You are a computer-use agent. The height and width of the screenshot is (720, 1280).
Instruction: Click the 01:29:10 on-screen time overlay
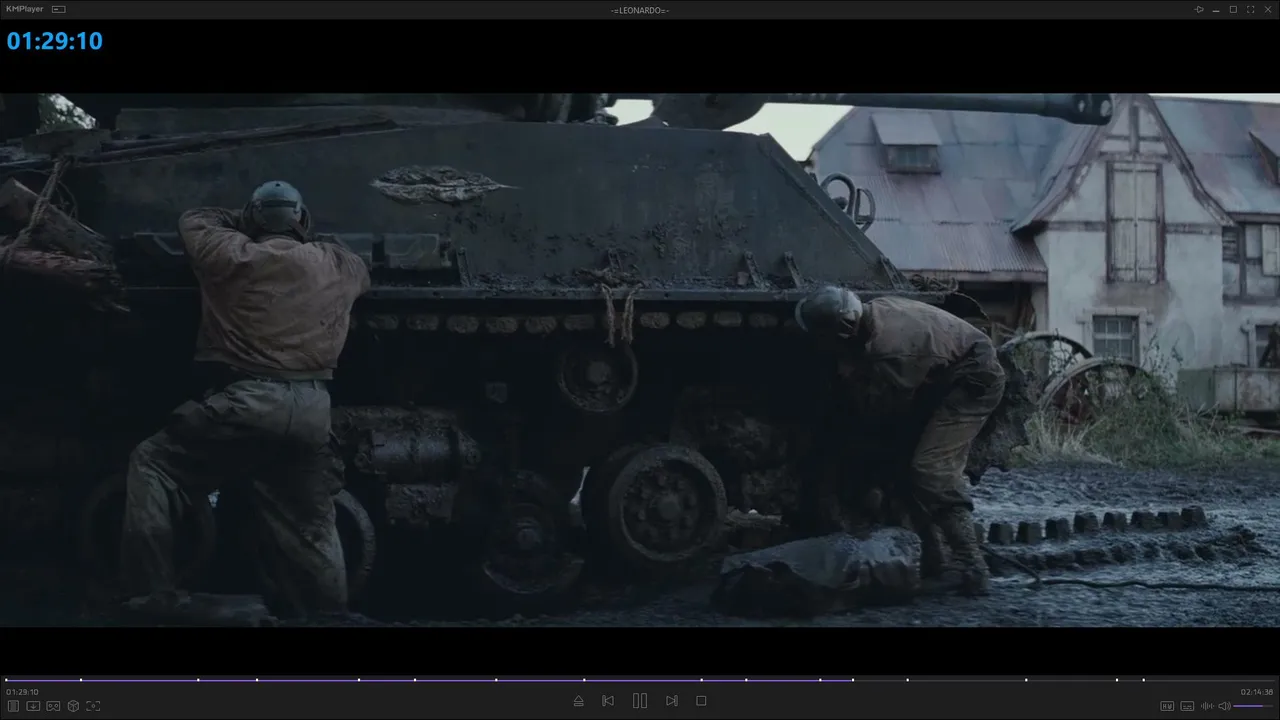click(x=55, y=41)
